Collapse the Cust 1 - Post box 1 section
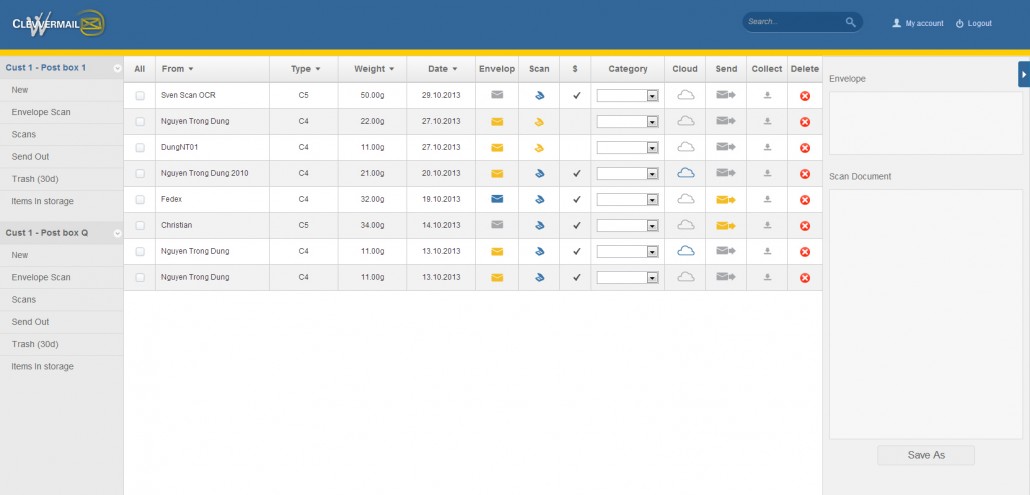The image size is (1030, 495). (x=117, y=68)
